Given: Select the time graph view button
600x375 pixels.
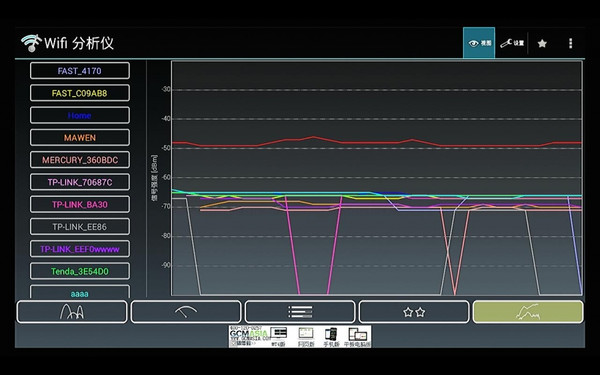Looking at the screenshot, I should click(x=528, y=312).
